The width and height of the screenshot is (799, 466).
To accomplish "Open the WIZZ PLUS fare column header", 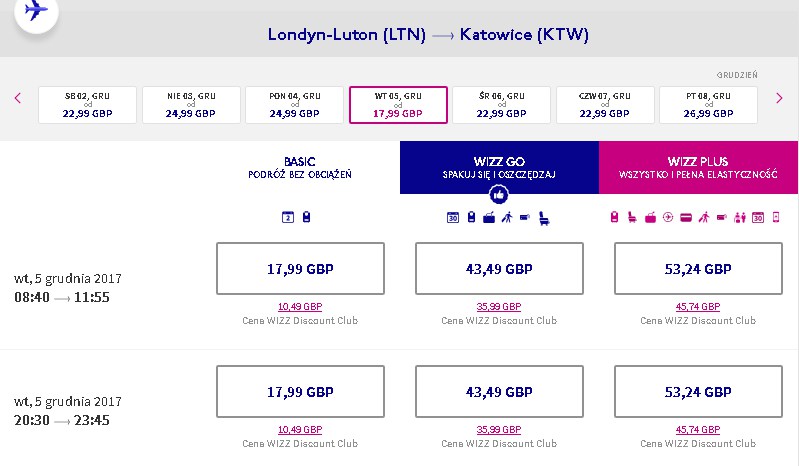I will point(698,167).
